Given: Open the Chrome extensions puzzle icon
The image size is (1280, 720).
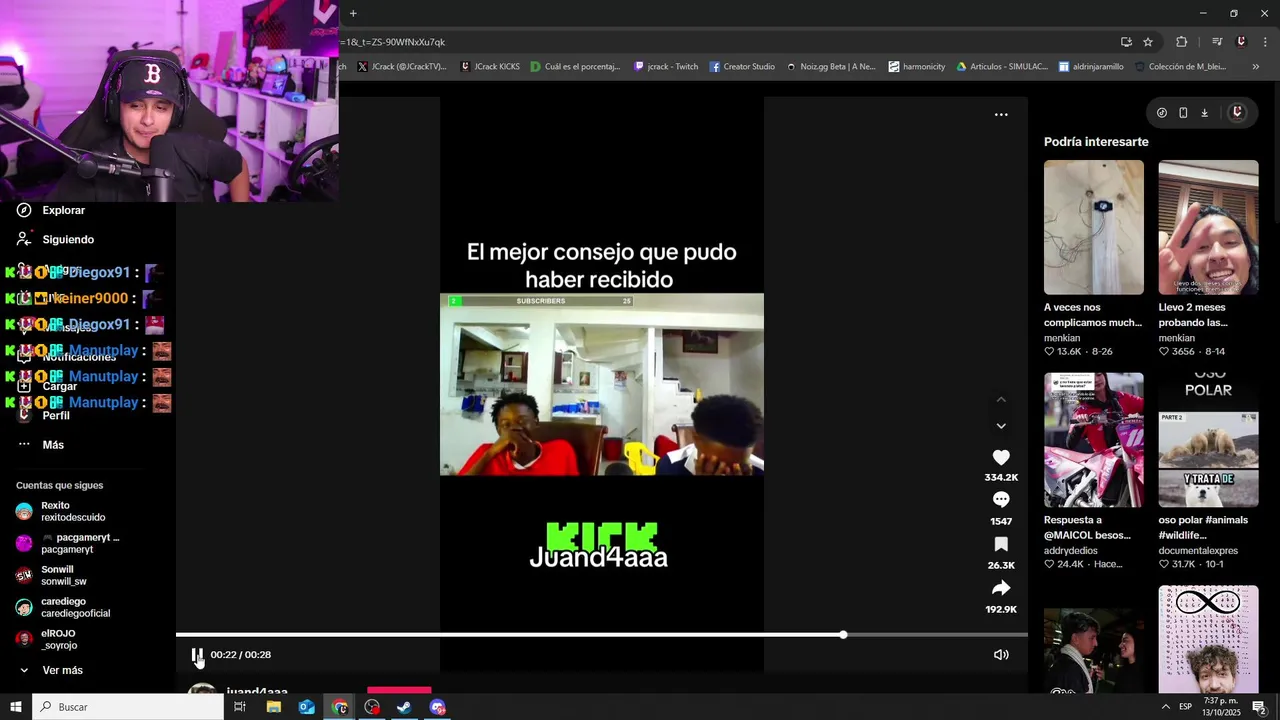Looking at the screenshot, I should pos(1182,42).
